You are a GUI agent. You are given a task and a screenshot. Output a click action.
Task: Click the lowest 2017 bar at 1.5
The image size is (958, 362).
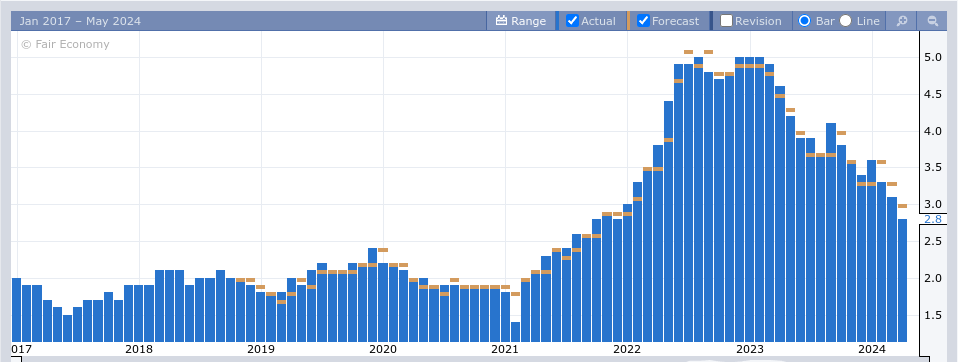67,328
